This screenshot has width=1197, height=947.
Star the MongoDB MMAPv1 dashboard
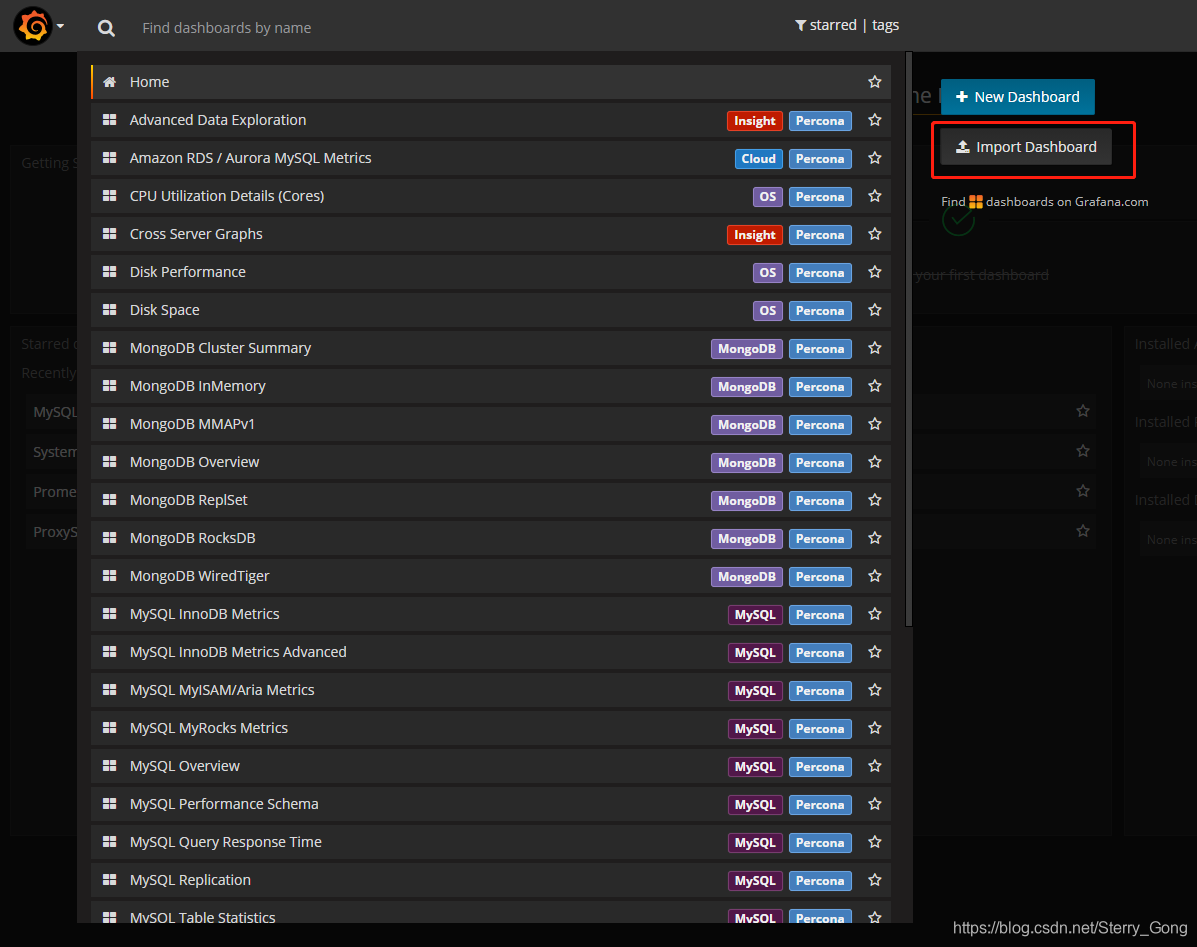pos(875,424)
